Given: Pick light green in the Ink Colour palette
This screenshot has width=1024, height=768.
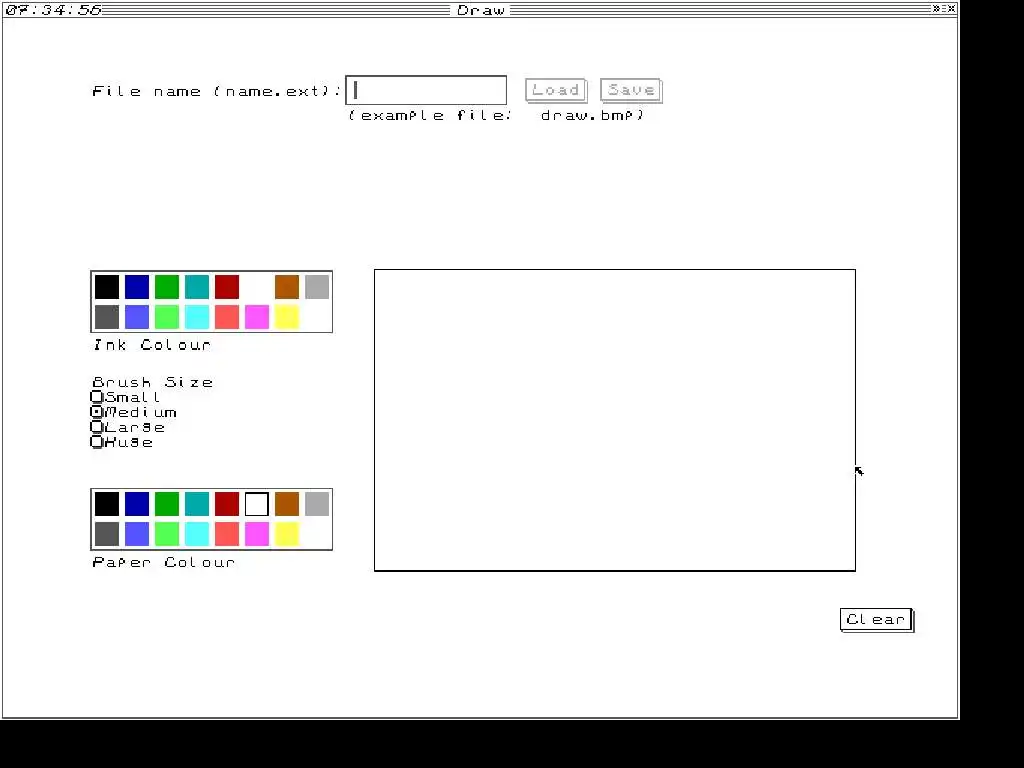Looking at the screenshot, I should [167, 317].
